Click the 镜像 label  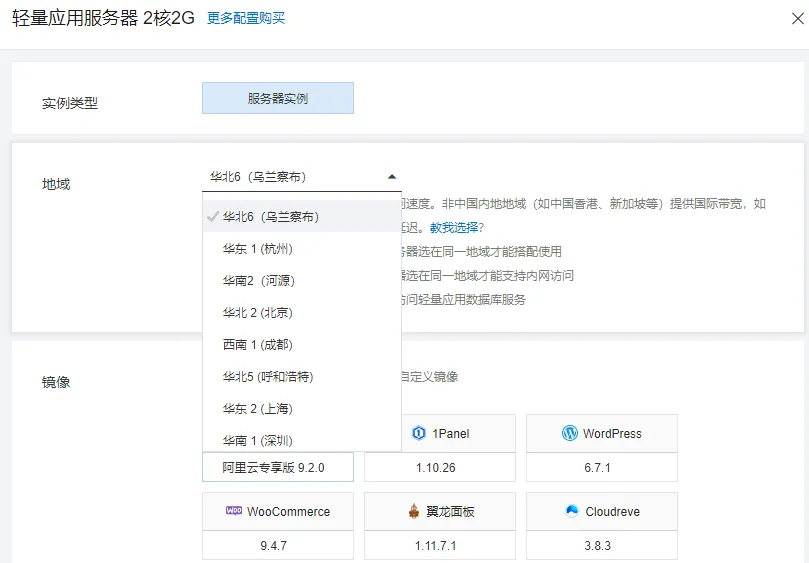coord(56,382)
